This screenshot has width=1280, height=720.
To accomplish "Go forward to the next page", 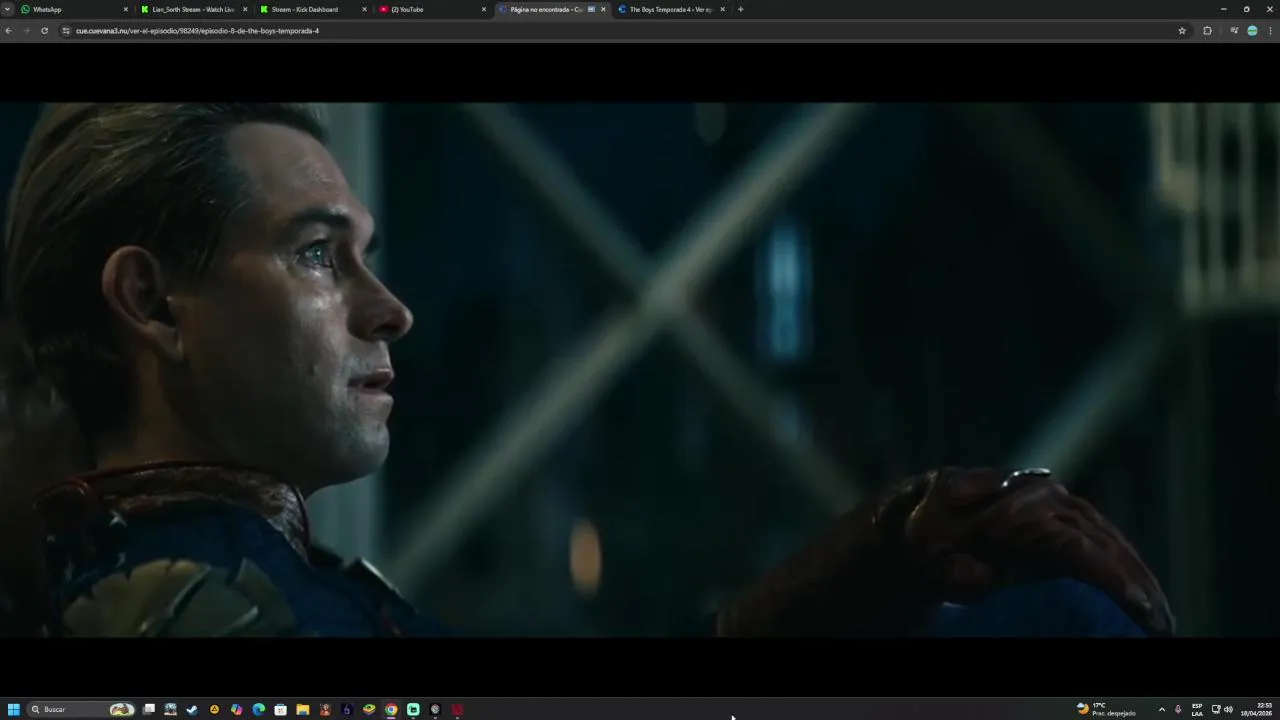I will click(26, 31).
